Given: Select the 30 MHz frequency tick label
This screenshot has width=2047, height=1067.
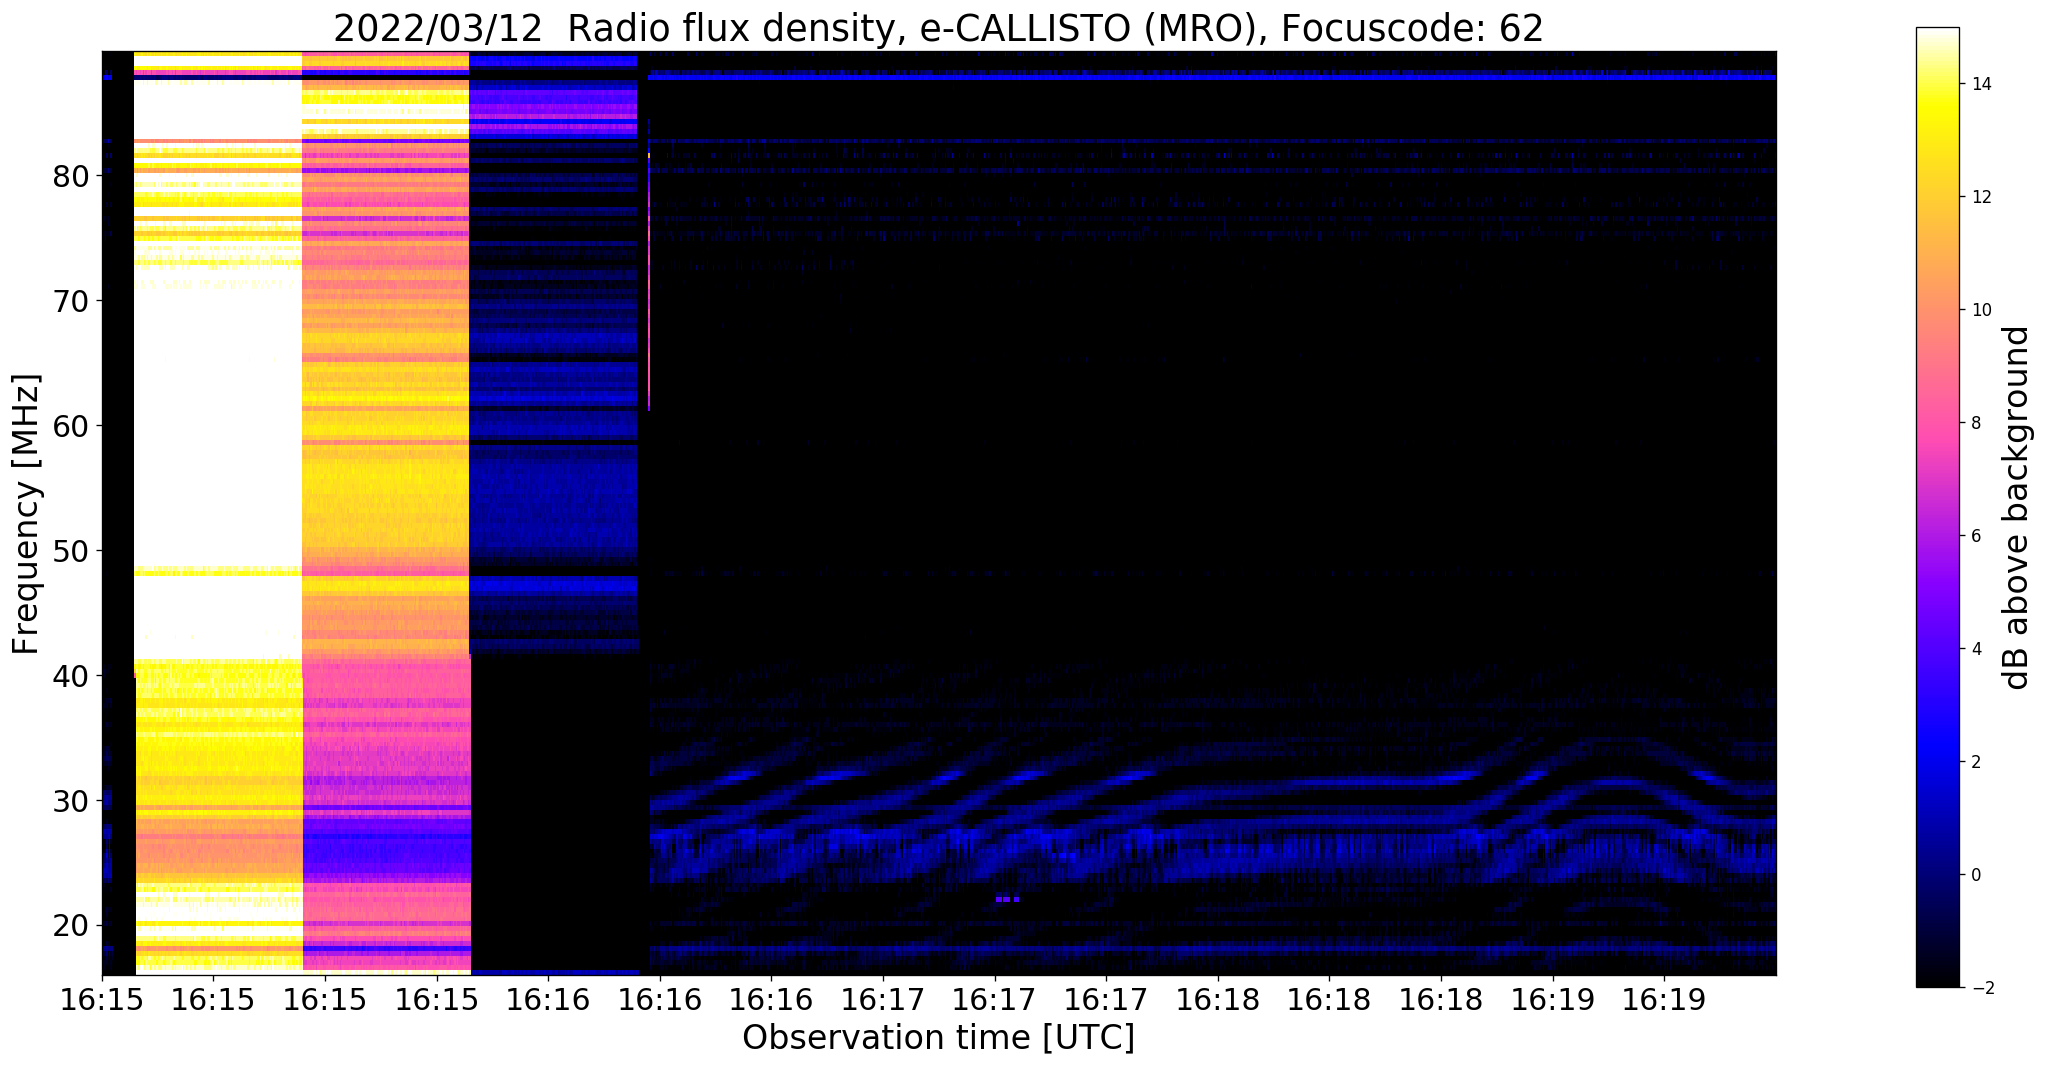Looking at the screenshot, I should tap(72, 802).
